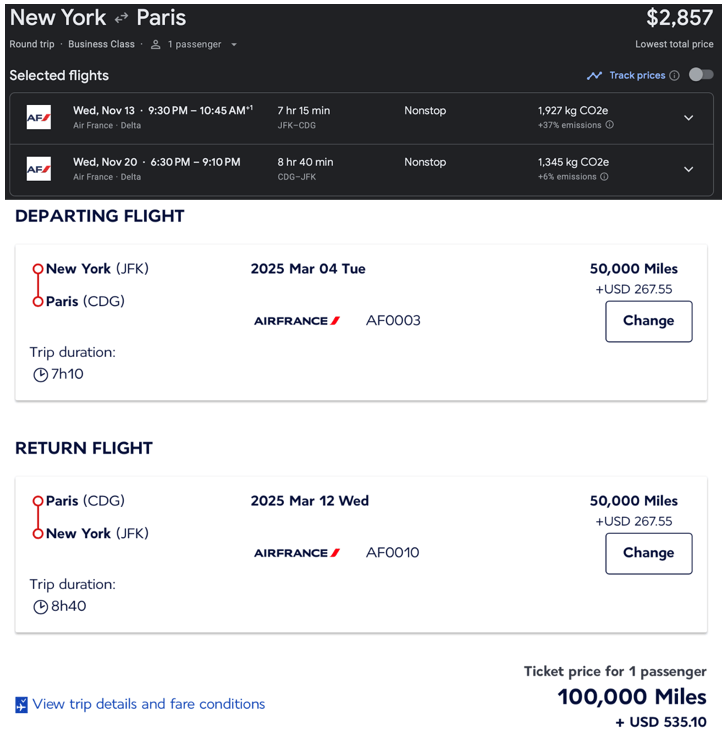Open the 1 passenger dropdown

pos(194,44)
